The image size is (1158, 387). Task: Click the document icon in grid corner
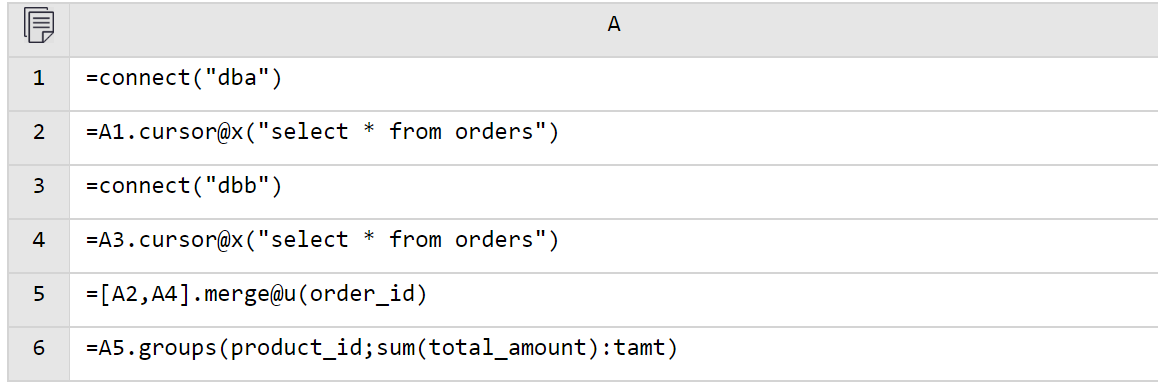38,26
